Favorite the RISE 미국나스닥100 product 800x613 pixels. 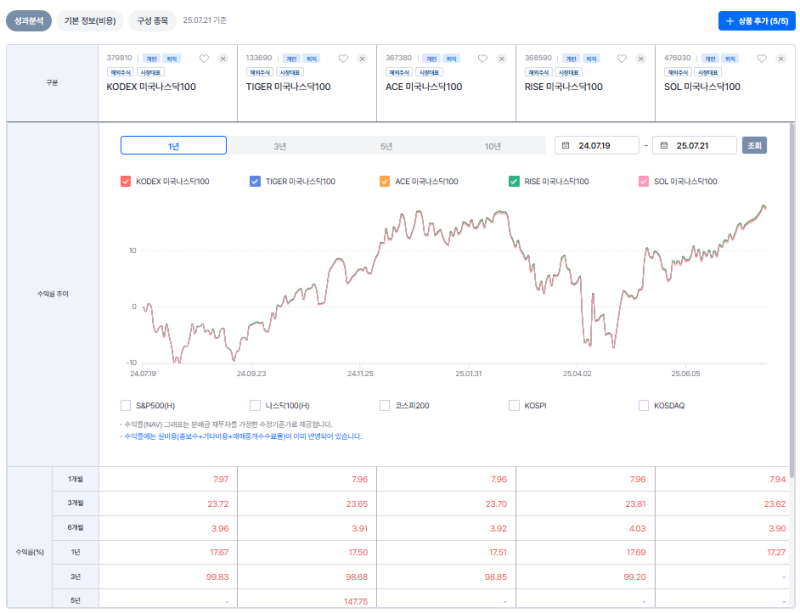click(622, 58)
